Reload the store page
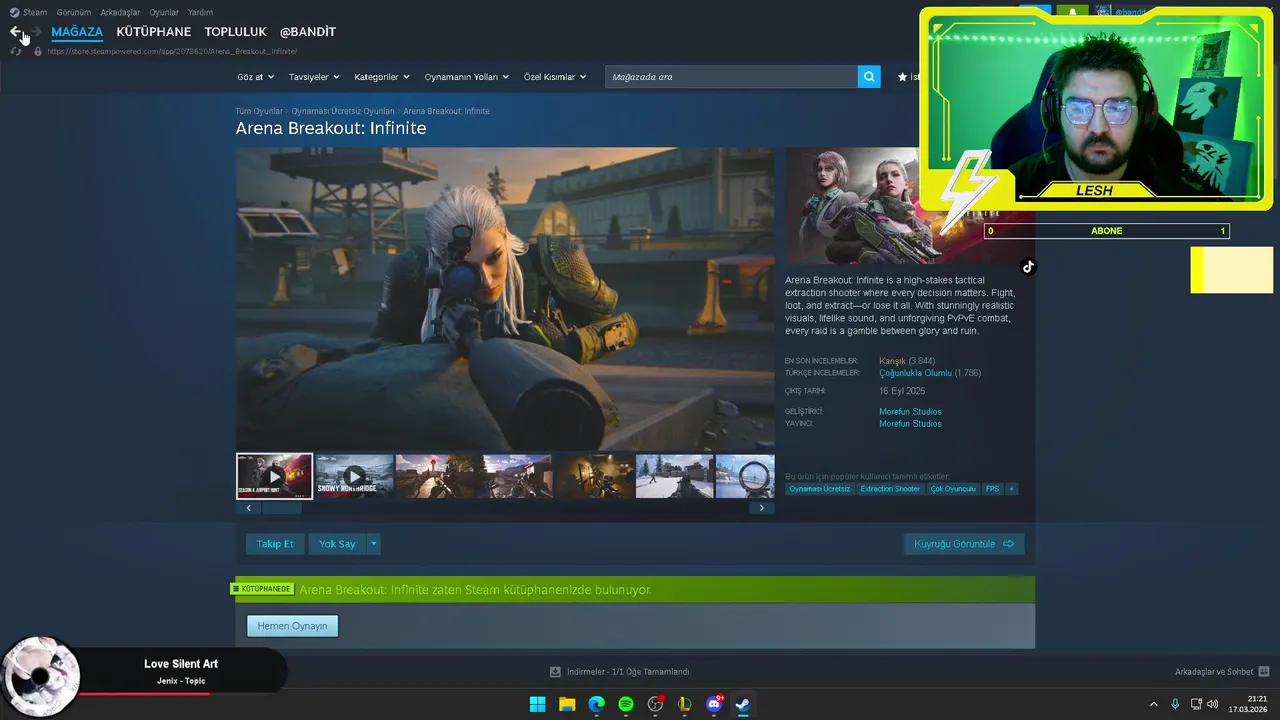The height and width of the screenshot is (720, 1280). coord(16,51)
